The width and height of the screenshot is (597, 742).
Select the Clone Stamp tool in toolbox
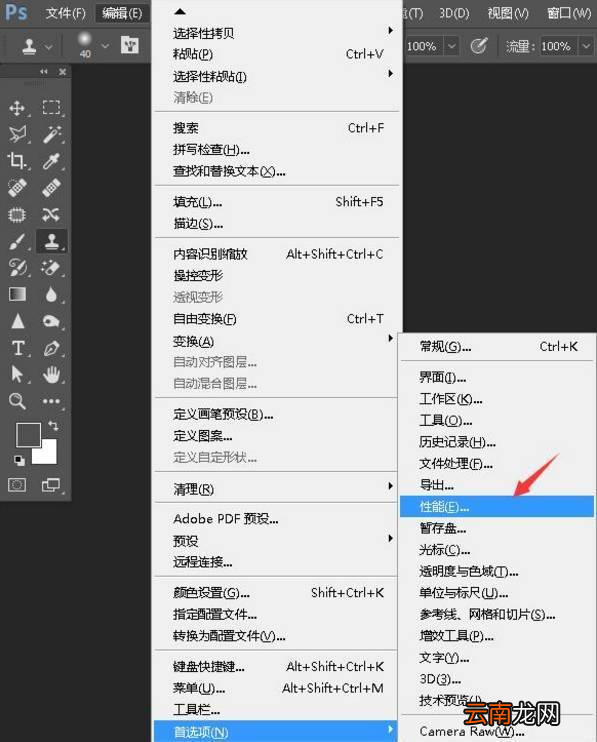(51, 241)
